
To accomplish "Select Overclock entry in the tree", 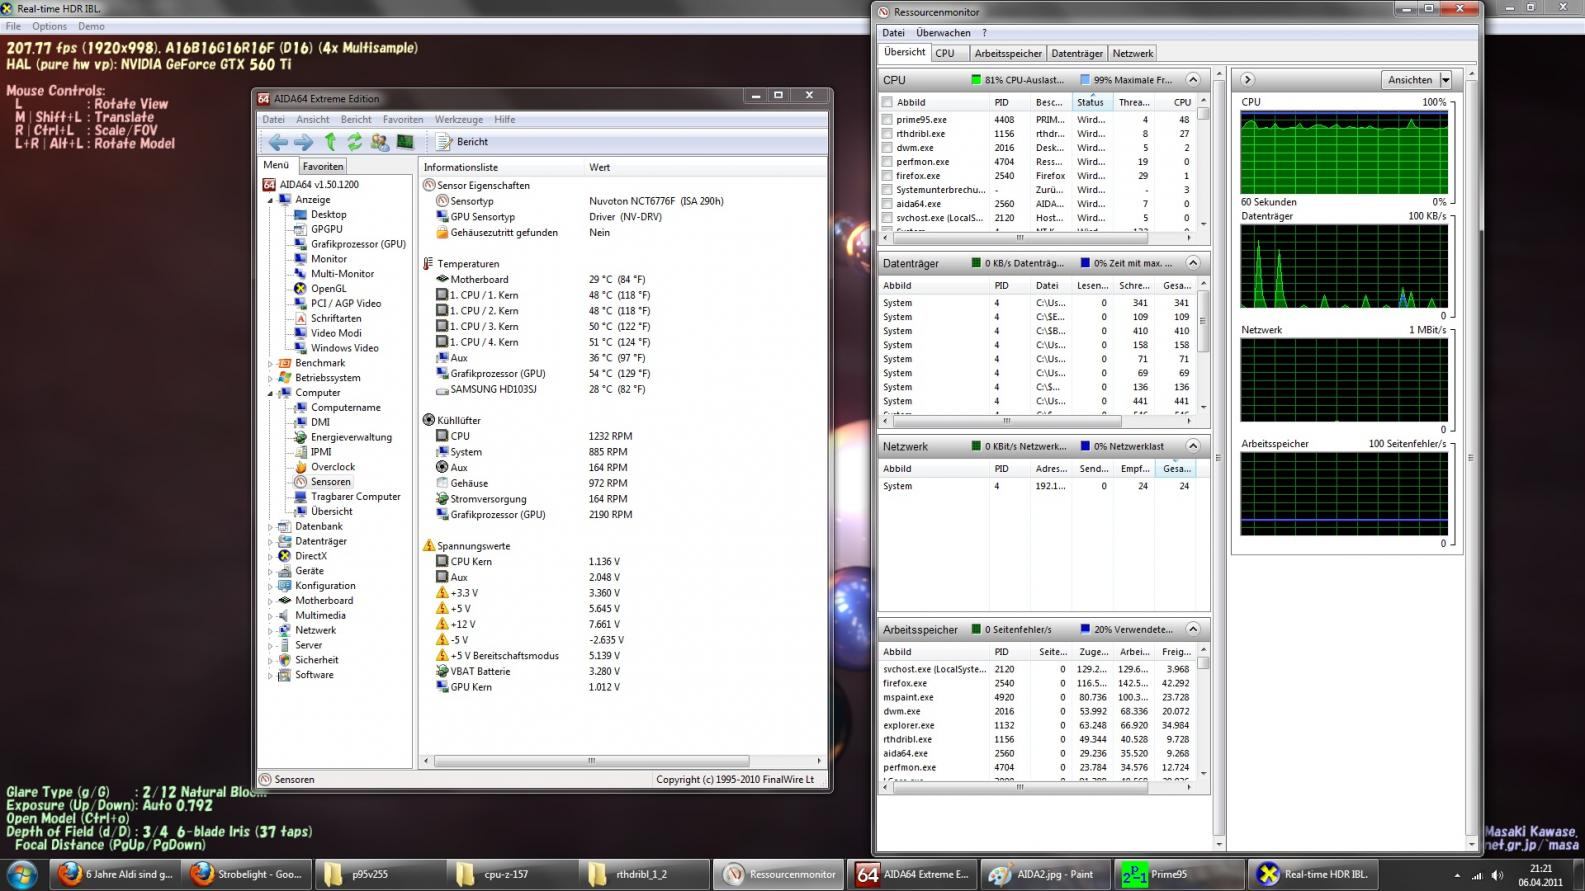I will tap(333, 466).
